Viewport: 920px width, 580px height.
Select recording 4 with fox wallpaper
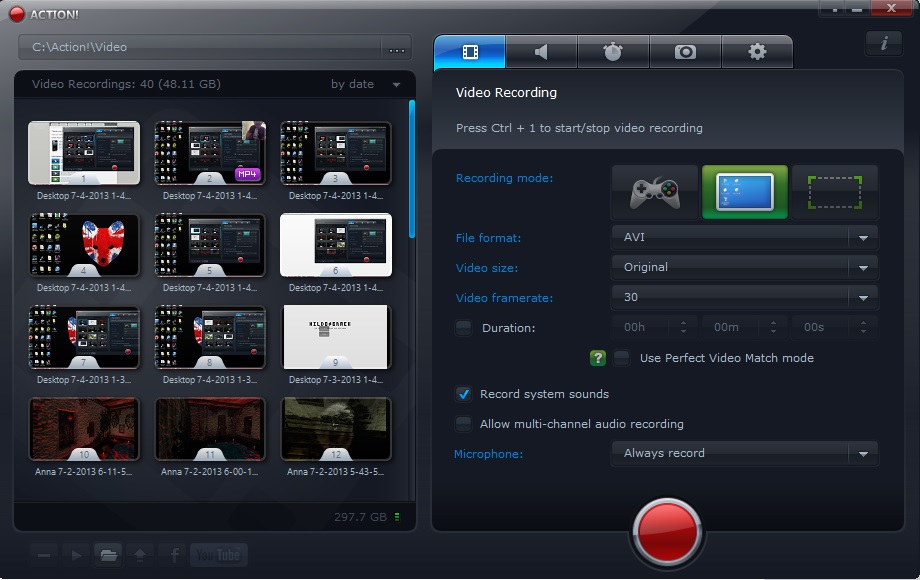pyautogui.click(x=84, y=245)
